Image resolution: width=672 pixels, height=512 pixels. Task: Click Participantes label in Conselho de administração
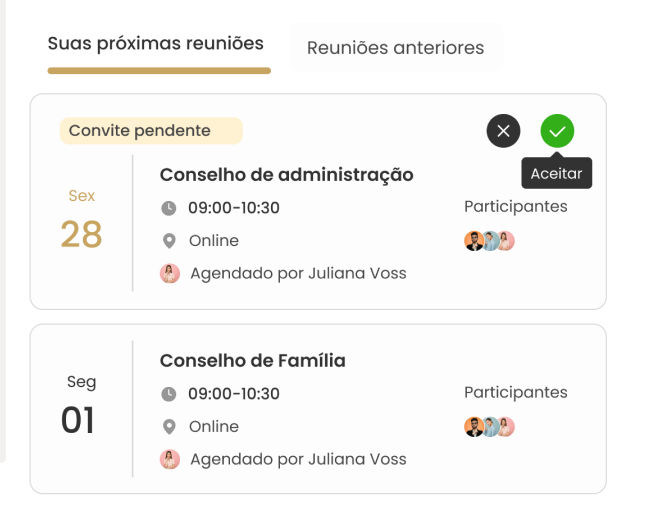click(515, 207)
